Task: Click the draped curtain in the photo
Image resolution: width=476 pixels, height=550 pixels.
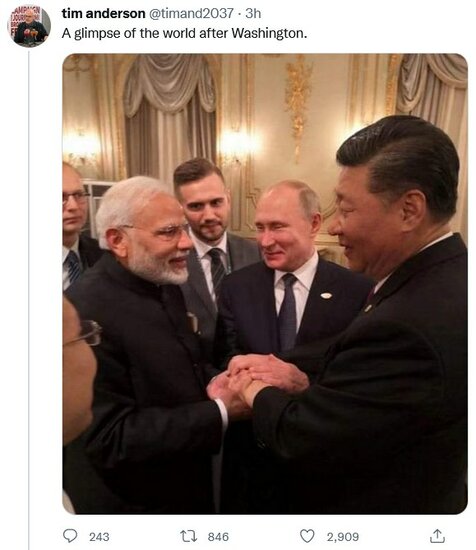Action: pyautogui.click(x=170, y=116)
